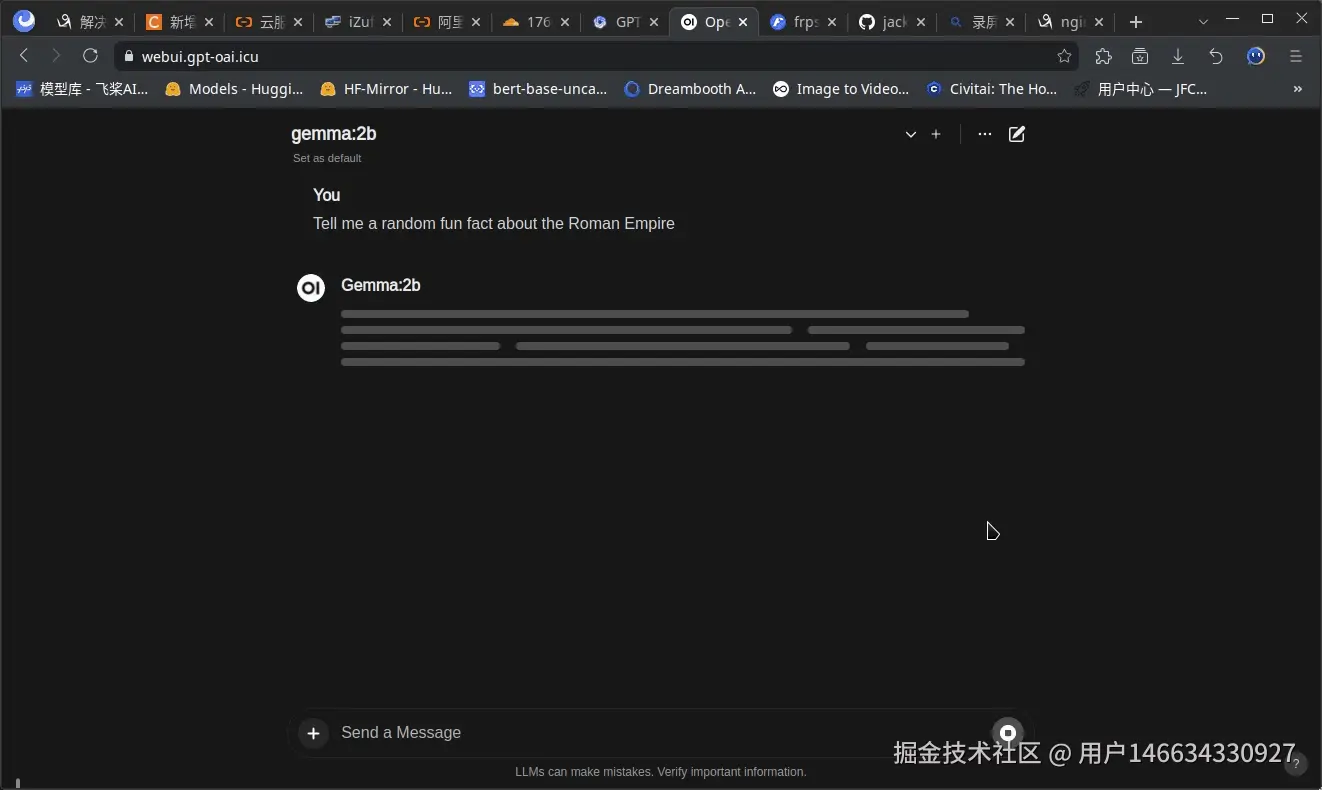Open the help question mark button
The width and height of the screenshot is (1322, 790).
pyautogui.click(x=1296, y=764)
